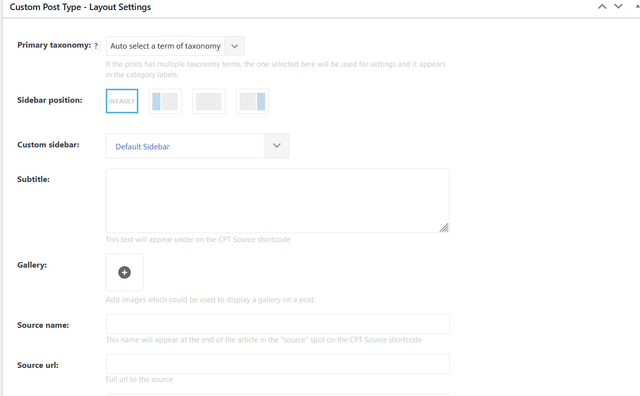Screen dimensions: 640x396
Task: Focus the Source name input field
Action: 278,324
